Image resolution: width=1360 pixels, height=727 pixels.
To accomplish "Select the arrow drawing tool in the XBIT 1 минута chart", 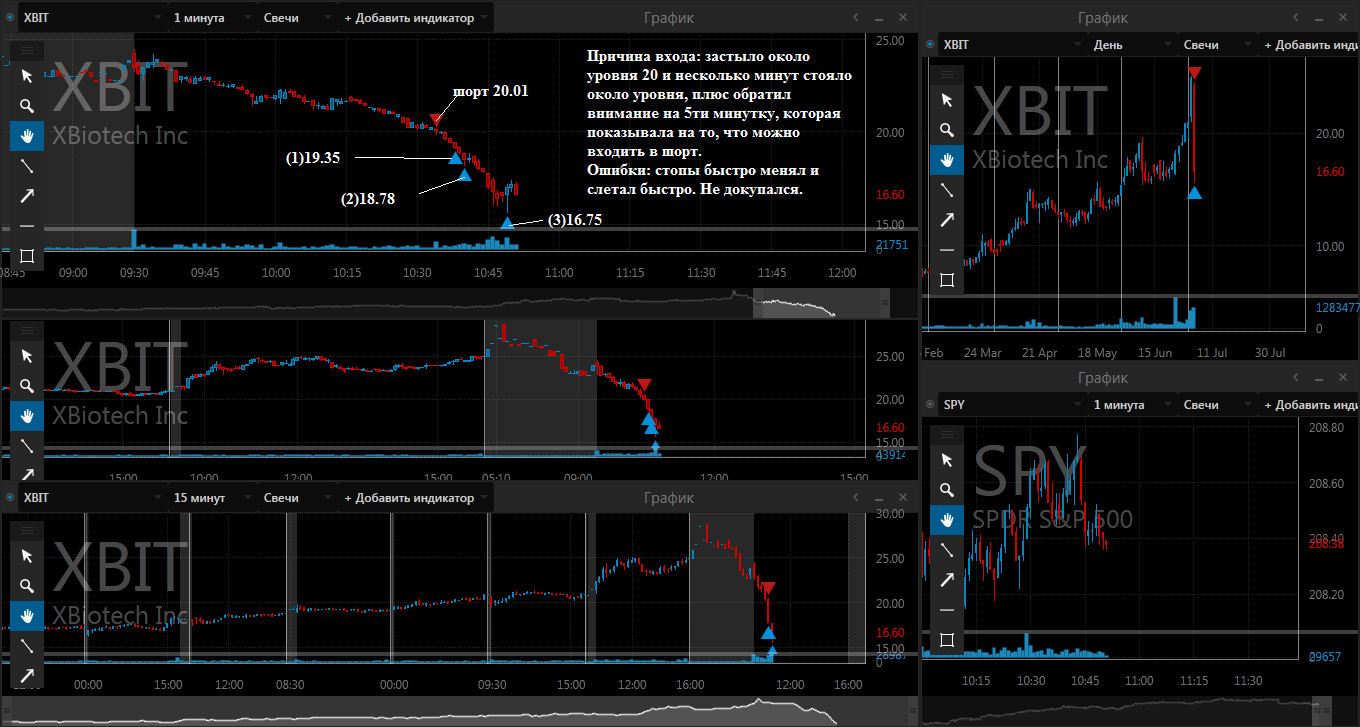I will (x=27, y=196).
